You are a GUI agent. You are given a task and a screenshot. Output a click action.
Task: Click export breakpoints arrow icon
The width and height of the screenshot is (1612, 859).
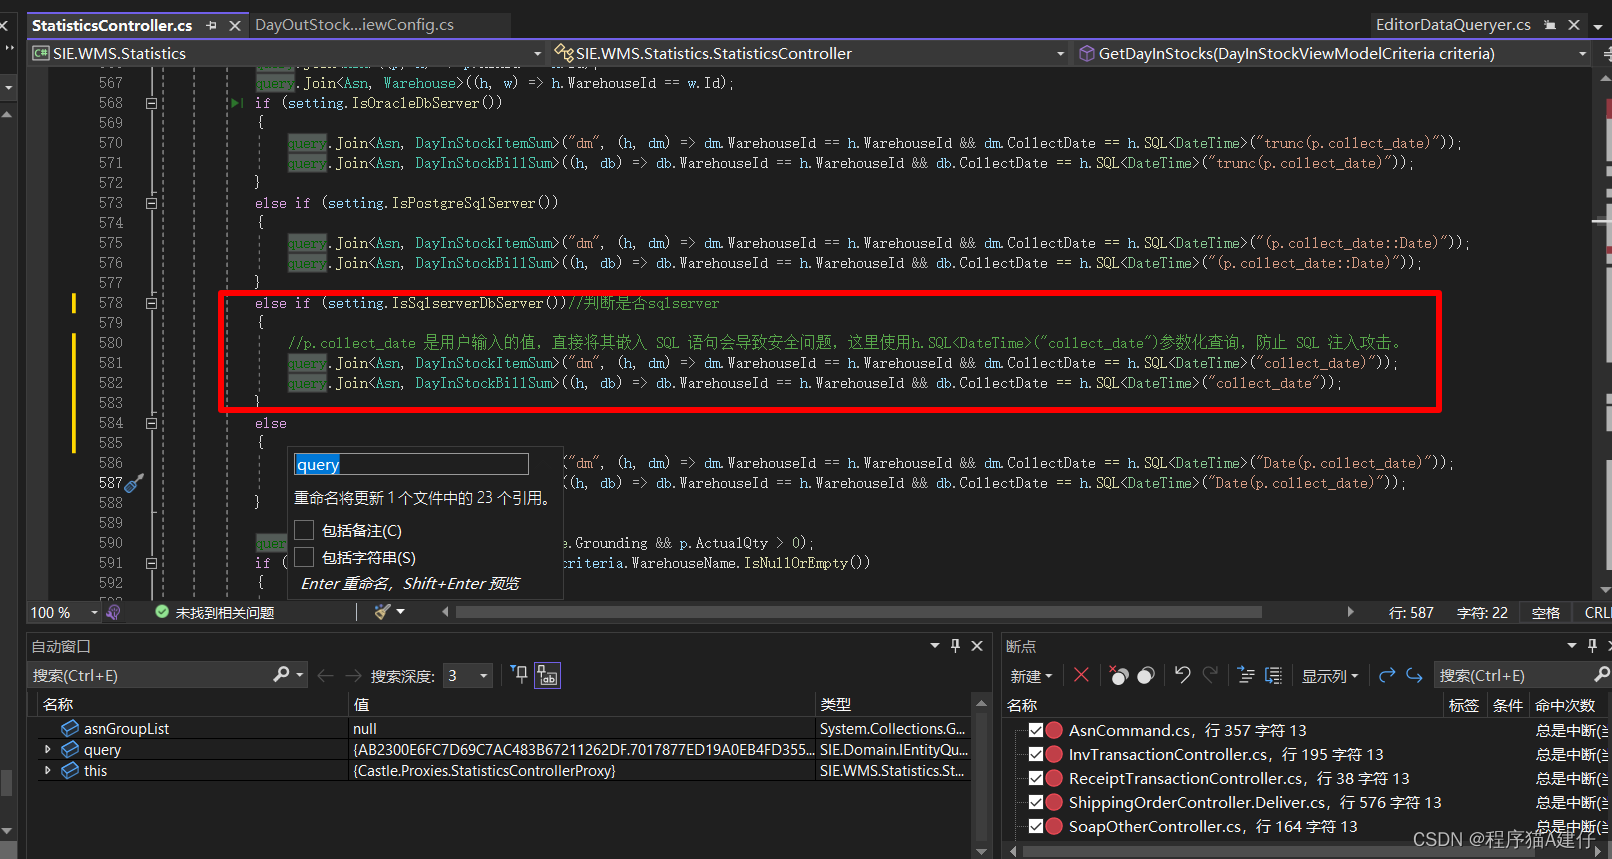pyautogui.click(x=1387, y=675)
